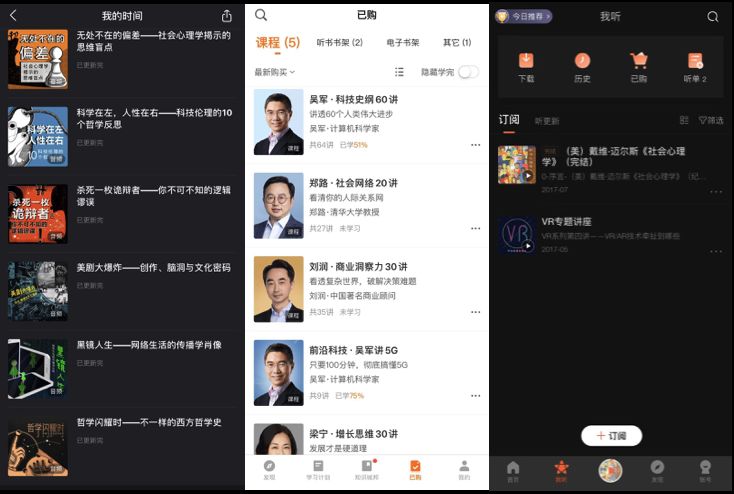
Task: Open more options for 吴军·科技史纲60讲
Action: 476,145
